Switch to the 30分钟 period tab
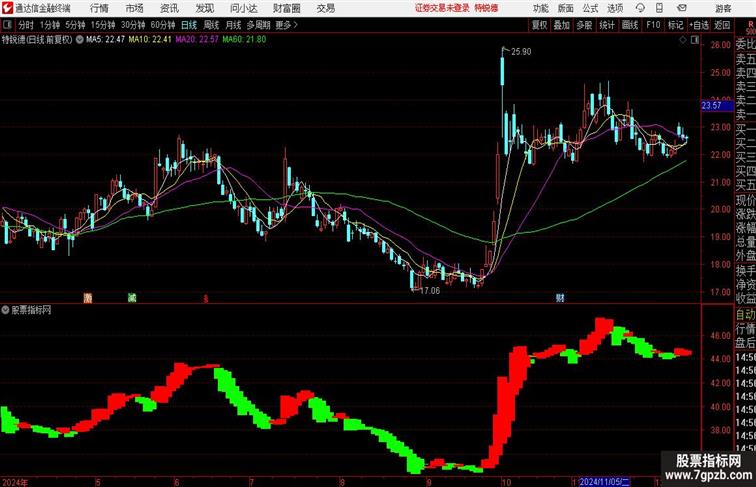Image resolution: width=756 pixels, height=487 pixels. [x=133, y=25]
